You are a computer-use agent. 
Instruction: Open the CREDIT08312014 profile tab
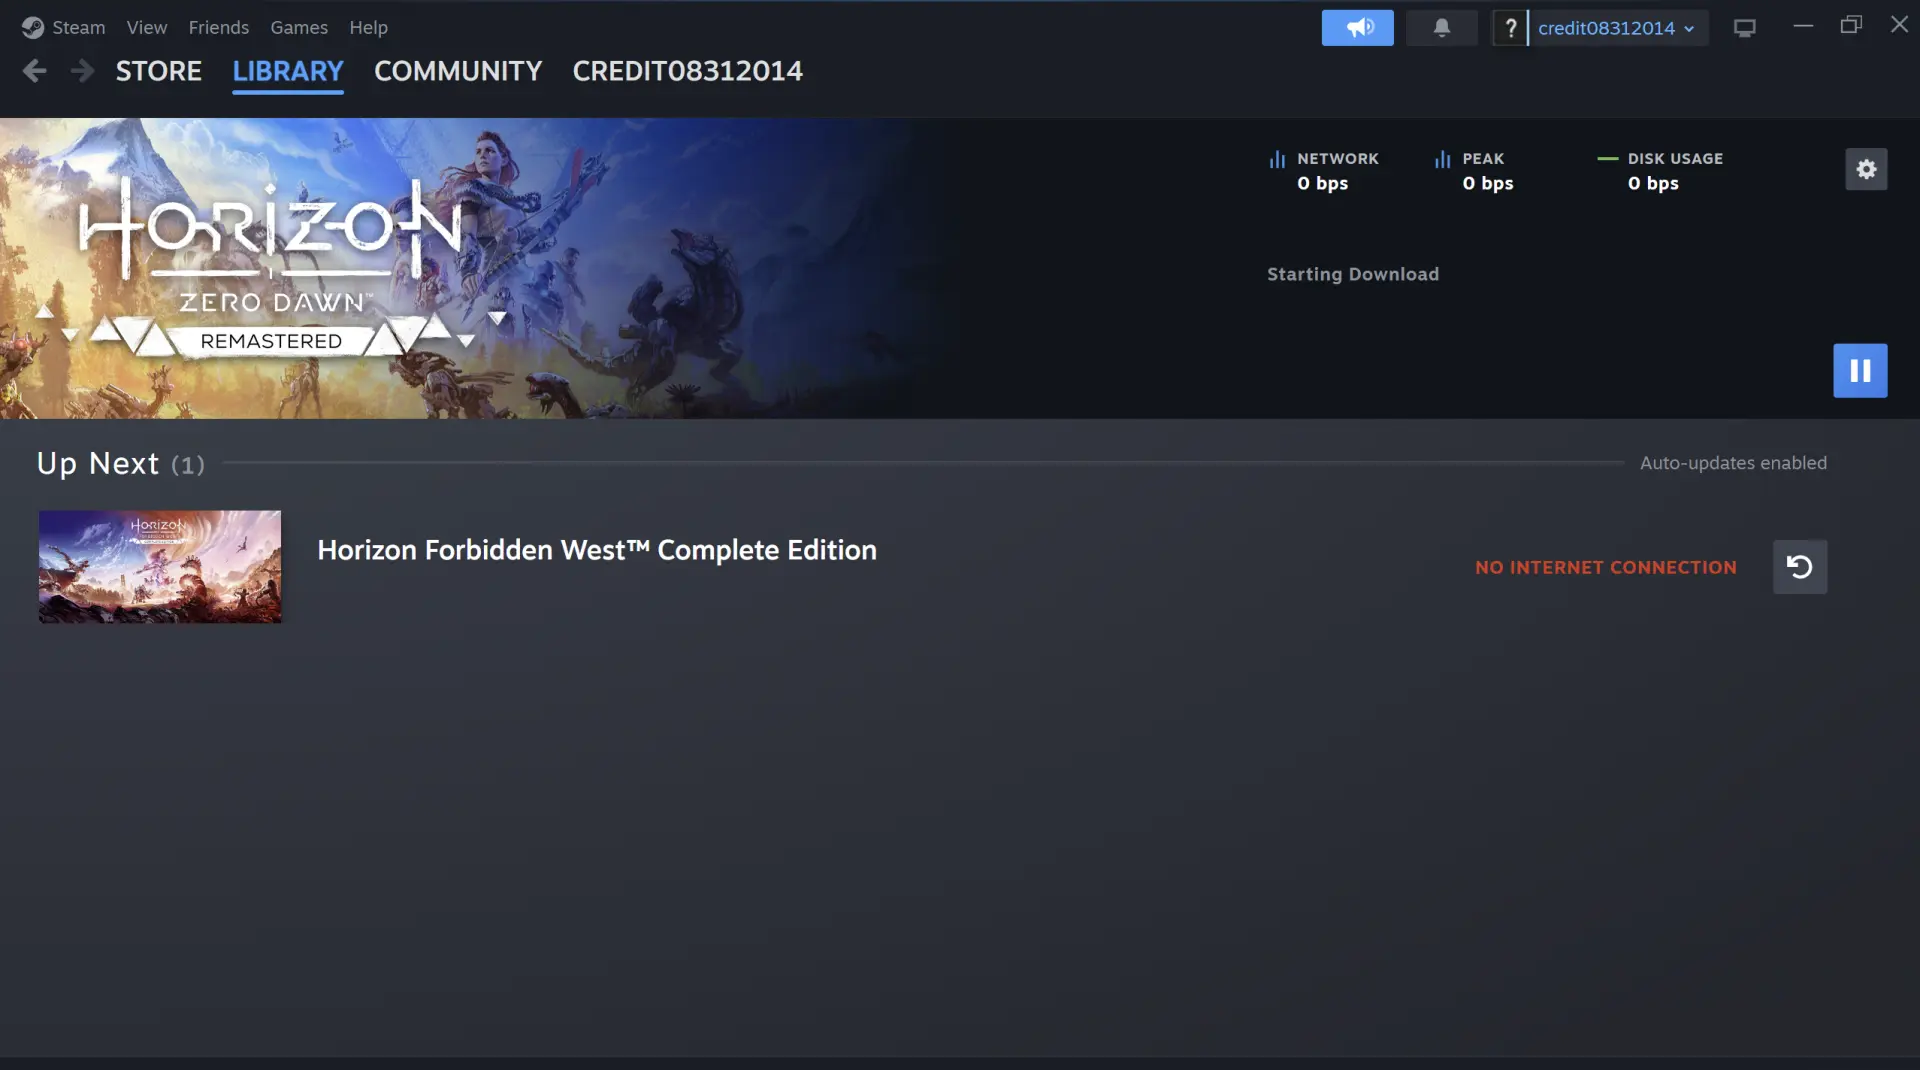688,71
